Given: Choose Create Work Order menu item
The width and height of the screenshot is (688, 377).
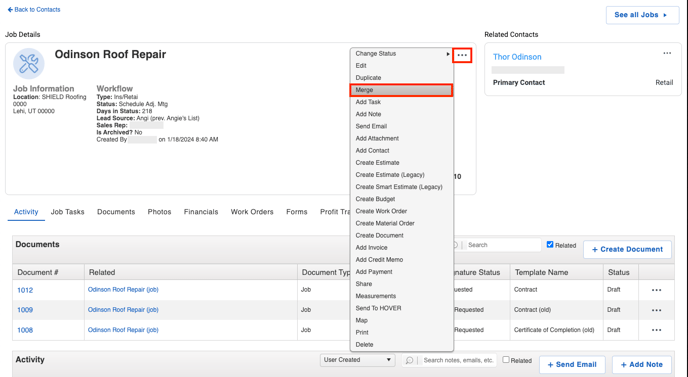Looking at the screenshot, I should click(x=401, y=211).
